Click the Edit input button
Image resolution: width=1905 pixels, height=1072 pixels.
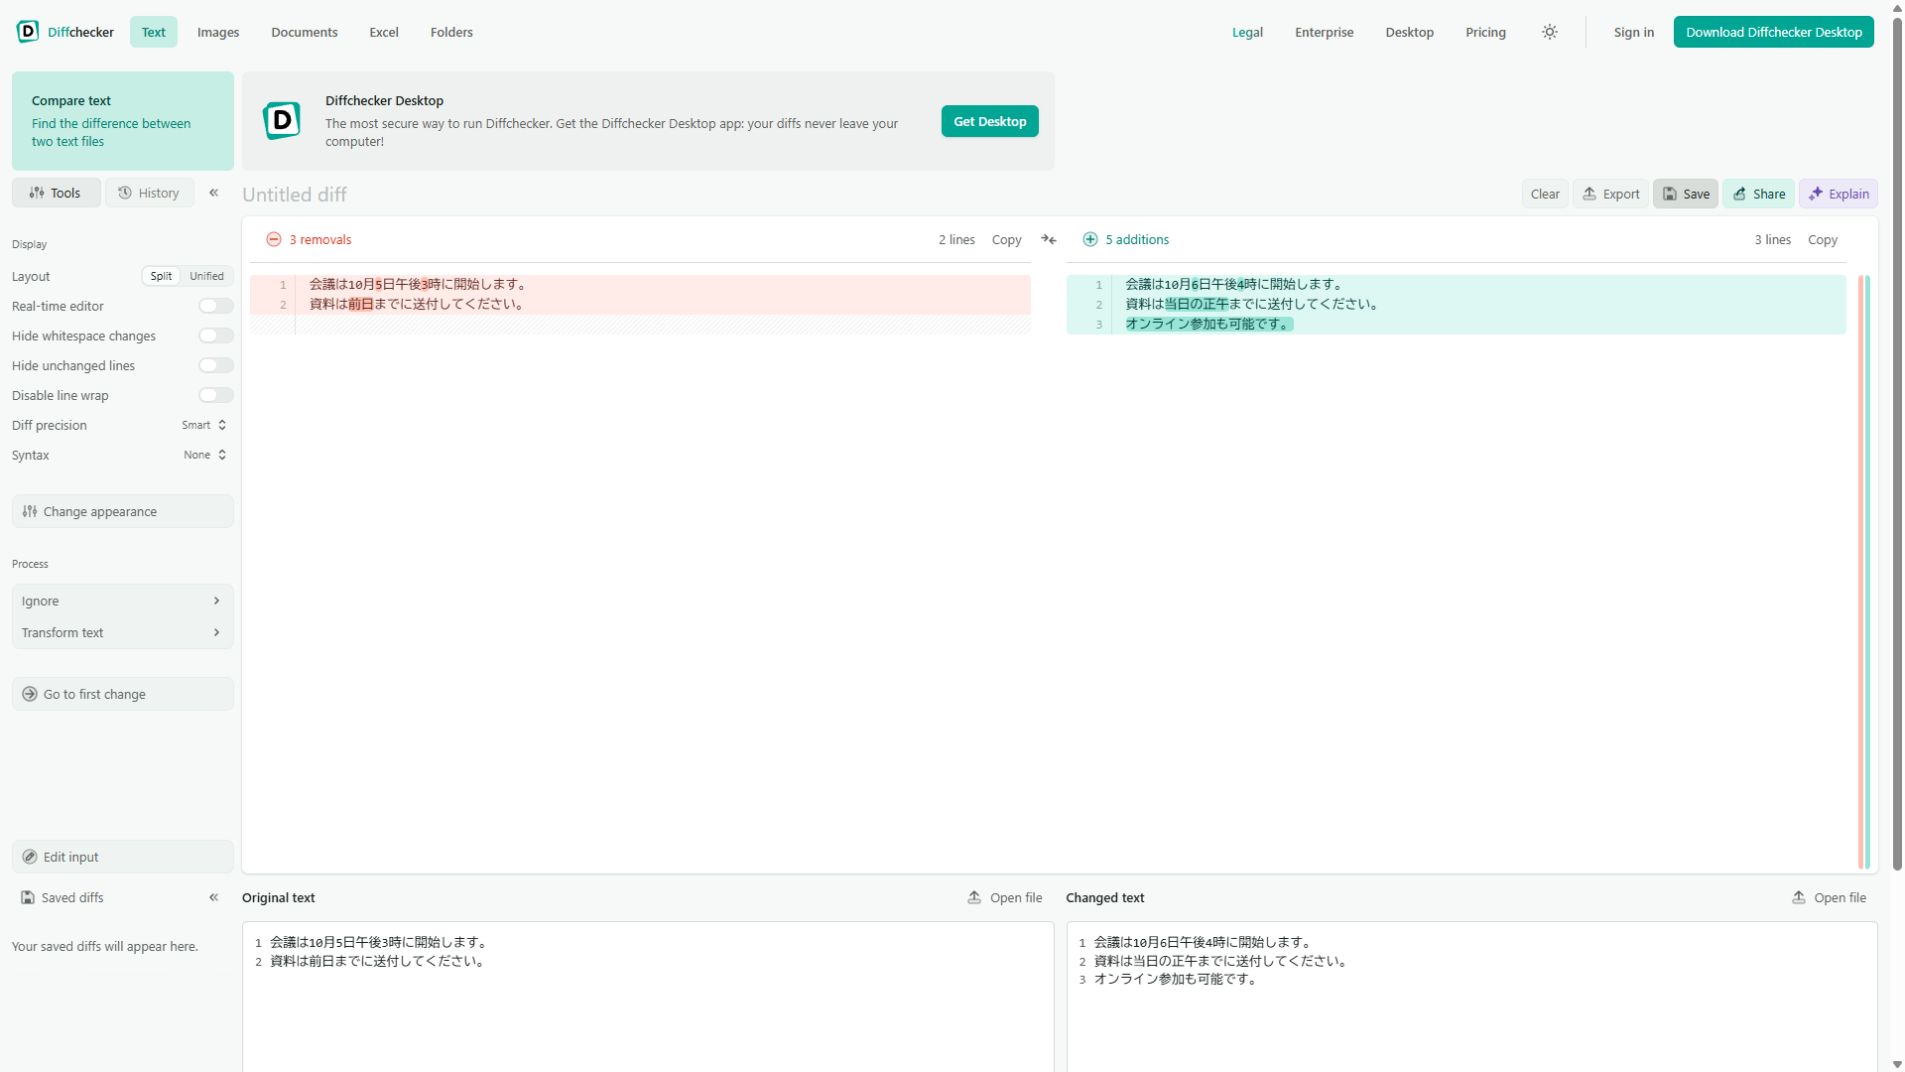coord(123,857)
